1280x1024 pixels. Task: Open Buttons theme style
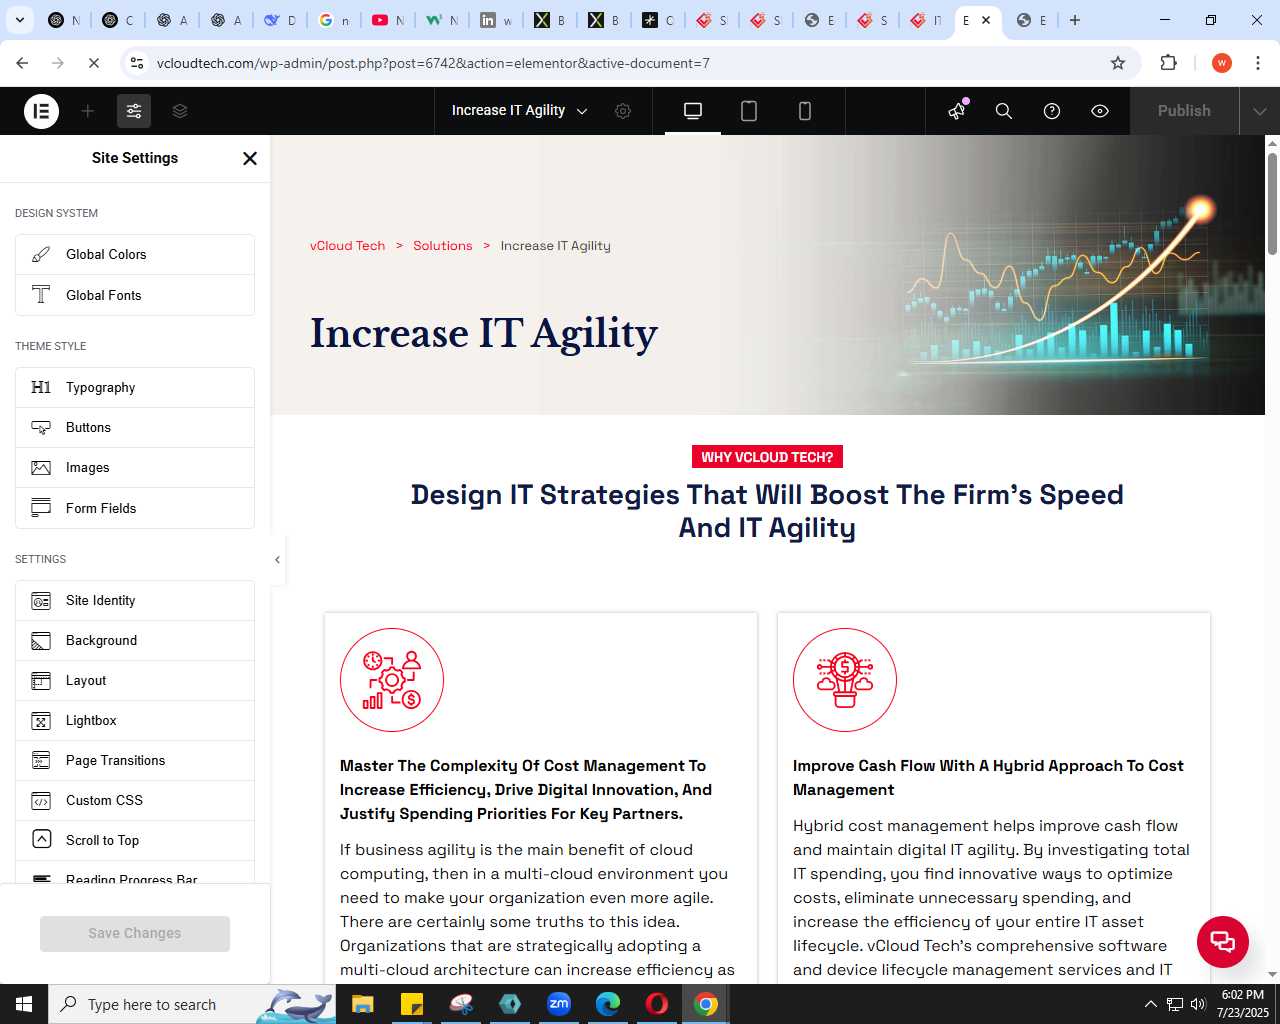click(x=135, y=428)
